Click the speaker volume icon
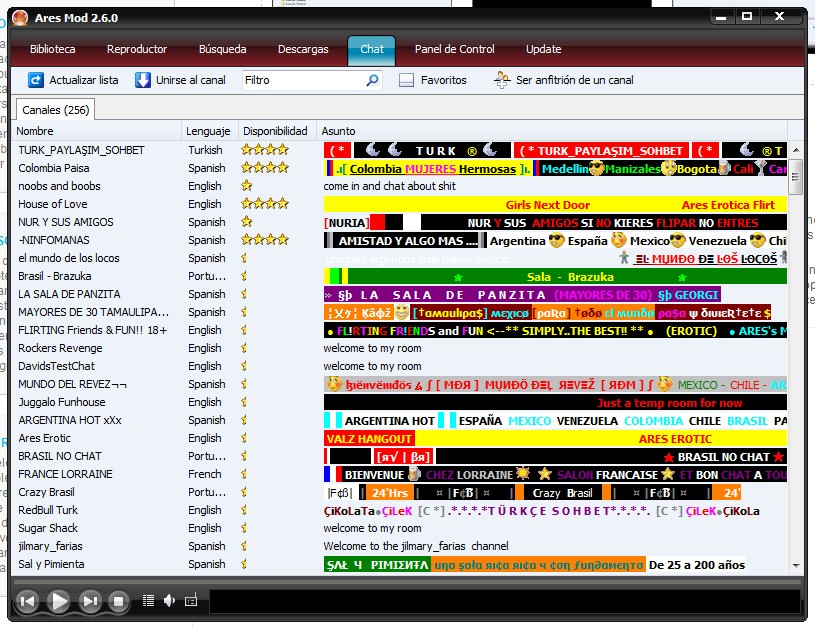815x629 pixels. 169,601
